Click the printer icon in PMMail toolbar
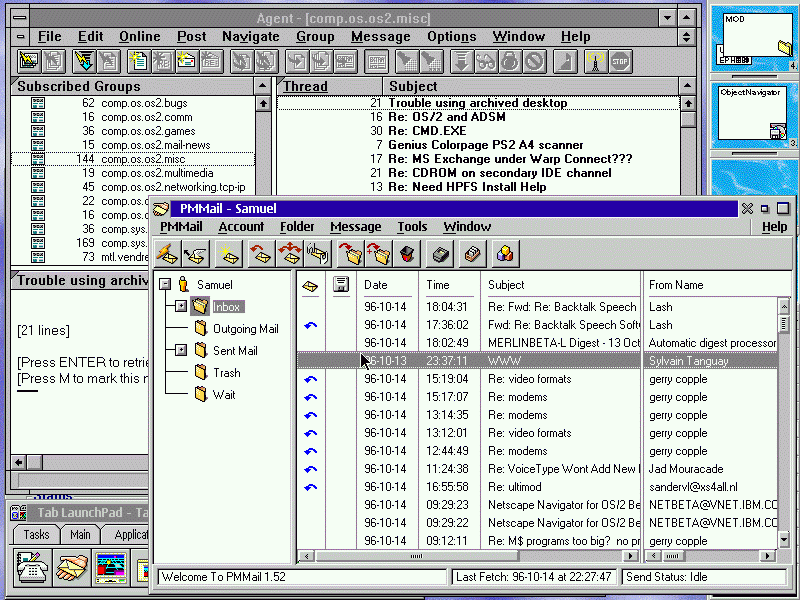Viewport: 800px width, 600px height. 440,254
